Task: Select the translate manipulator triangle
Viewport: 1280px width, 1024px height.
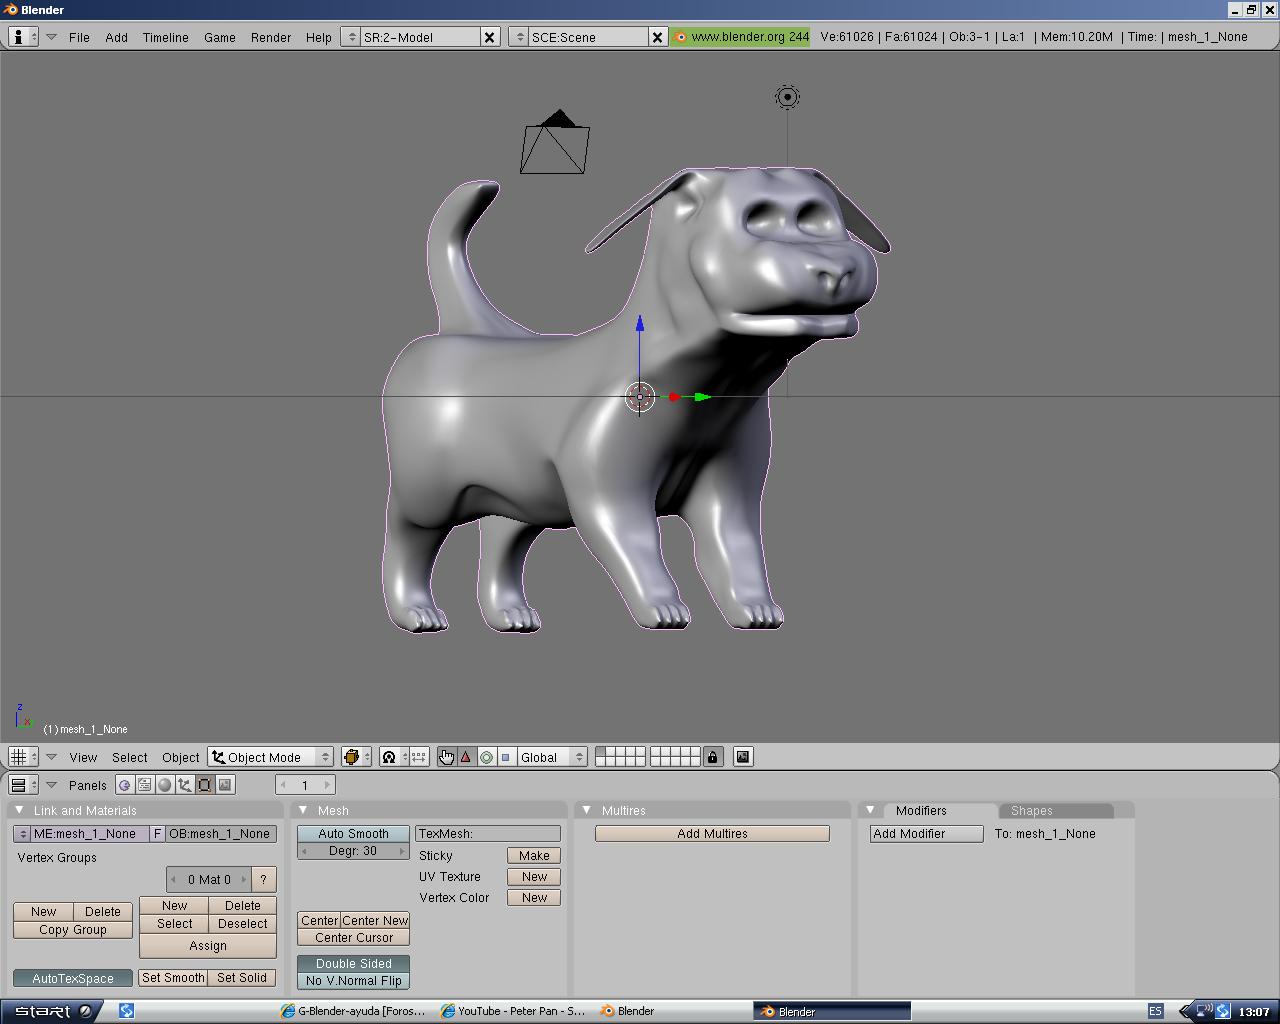Action: (x=466, y=757)
